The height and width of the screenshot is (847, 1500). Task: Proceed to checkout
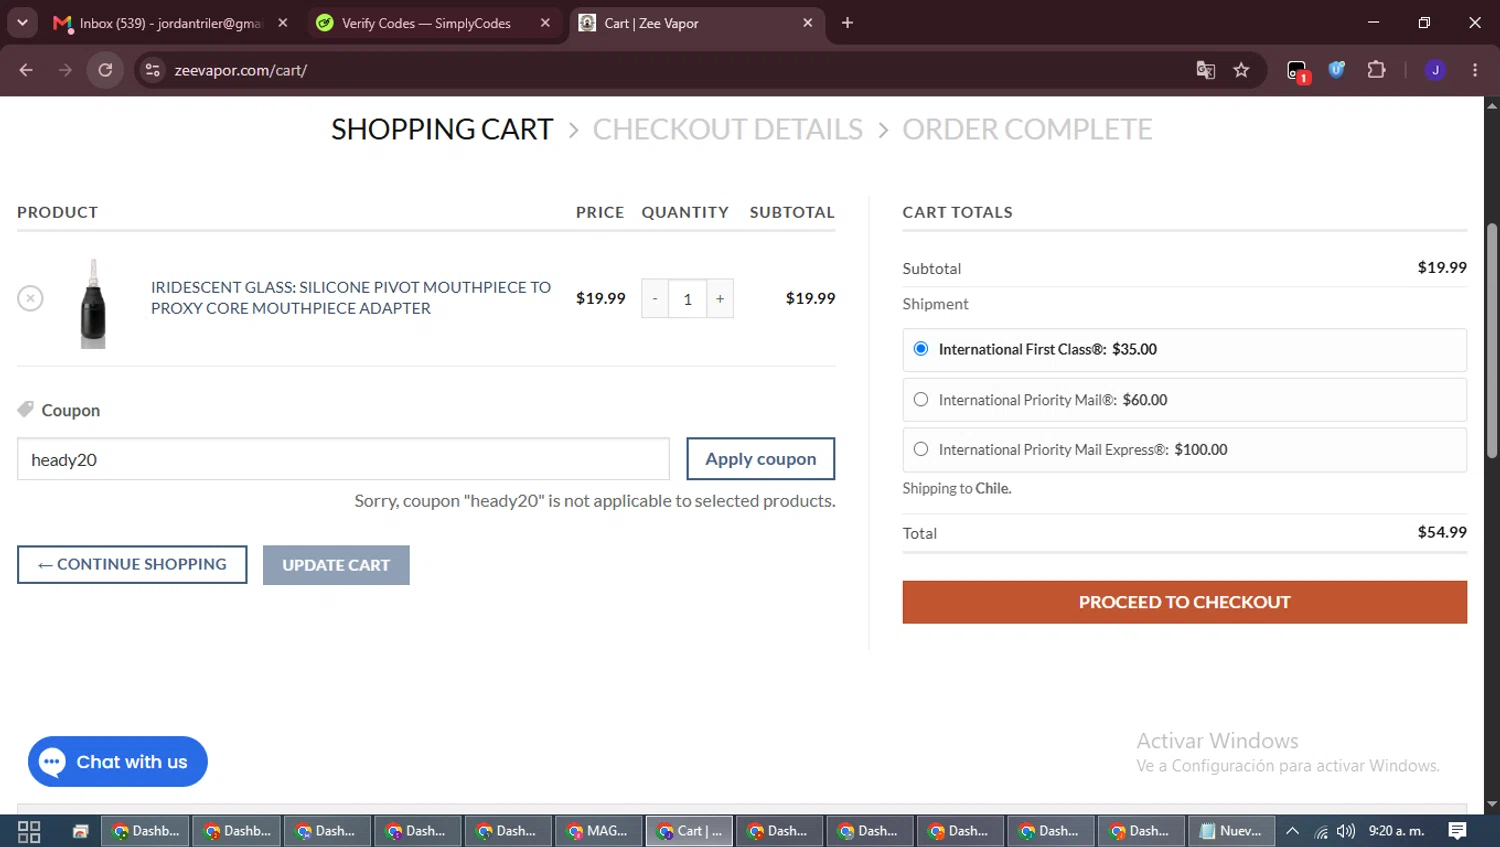click(x=1184, y=602)
